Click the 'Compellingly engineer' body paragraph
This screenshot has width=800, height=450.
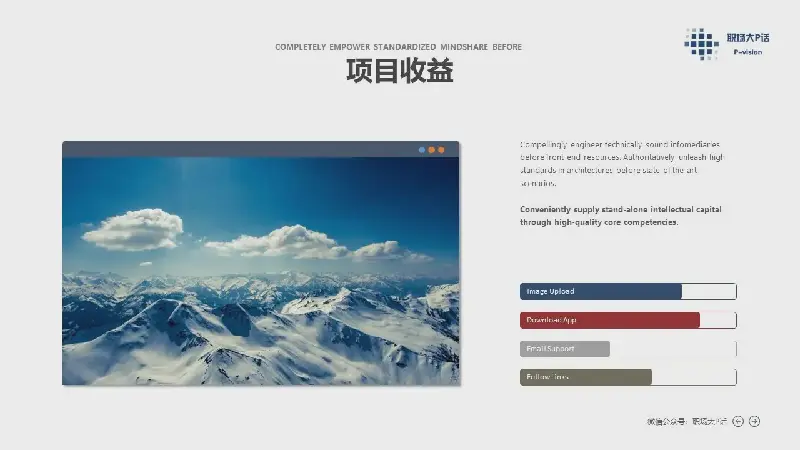click(620, 164)
